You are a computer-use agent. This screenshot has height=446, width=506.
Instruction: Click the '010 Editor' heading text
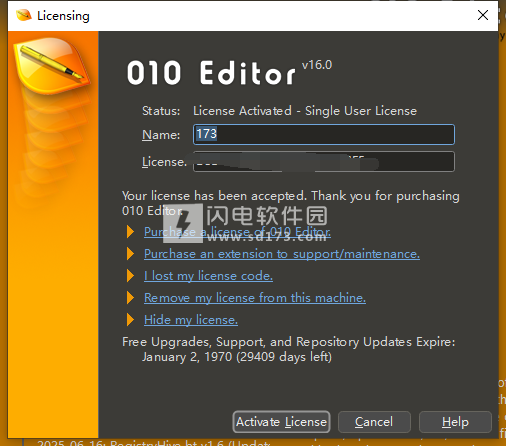211,73
